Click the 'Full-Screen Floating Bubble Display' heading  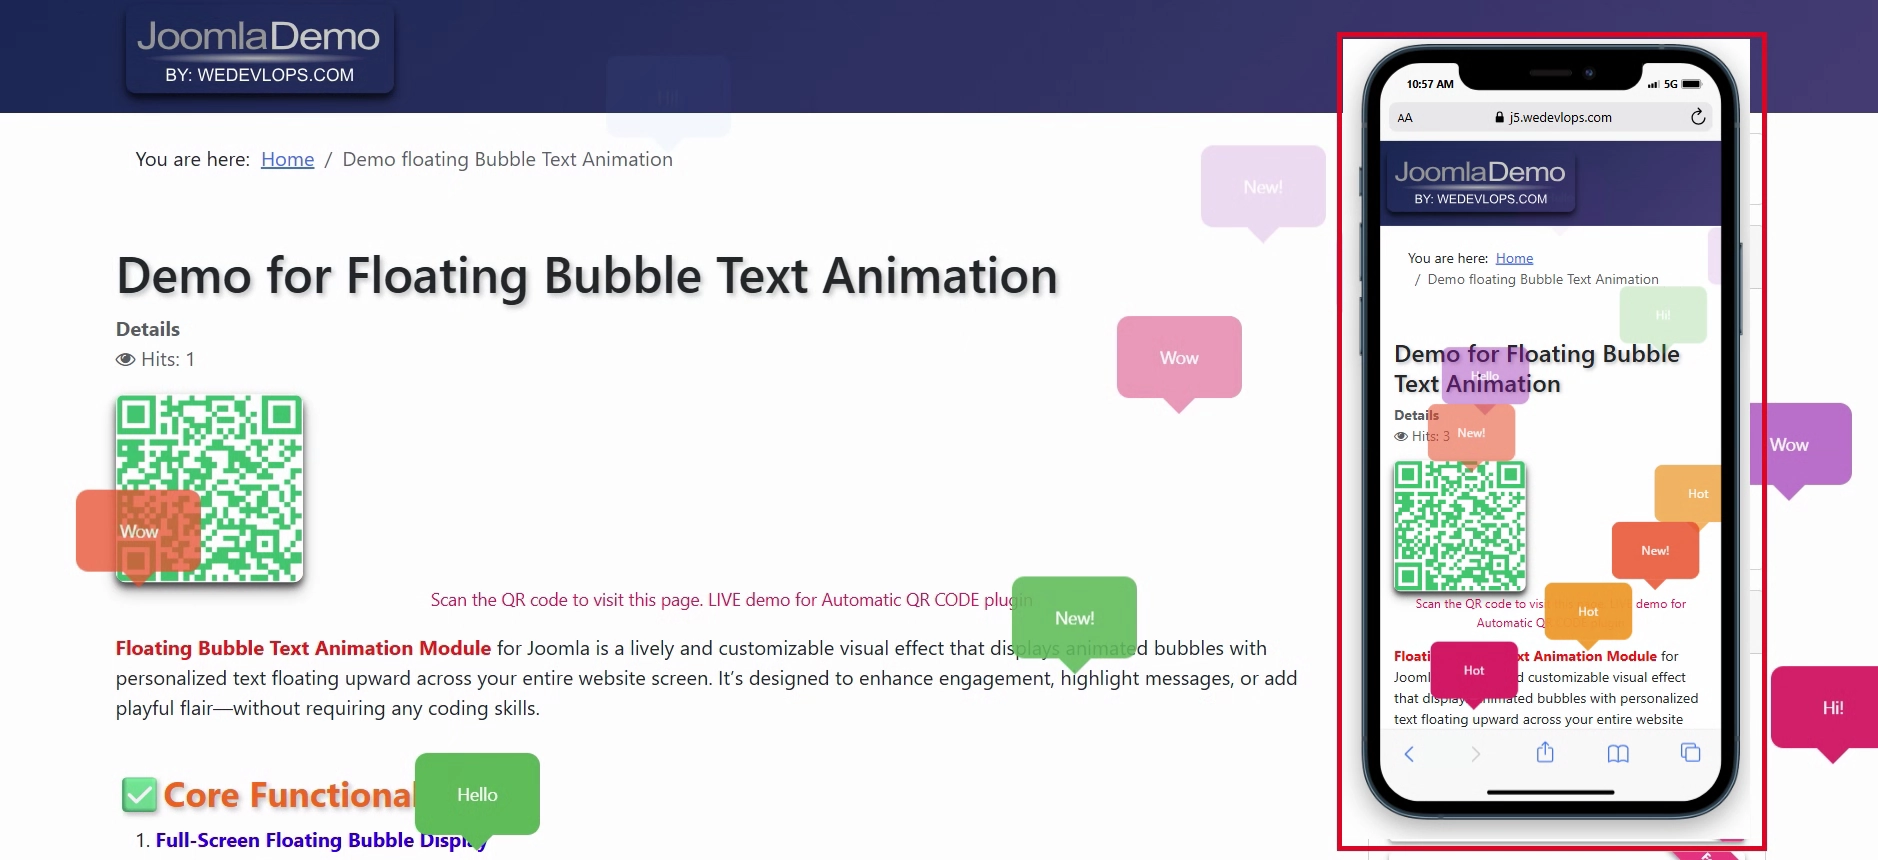coord(320,840)
